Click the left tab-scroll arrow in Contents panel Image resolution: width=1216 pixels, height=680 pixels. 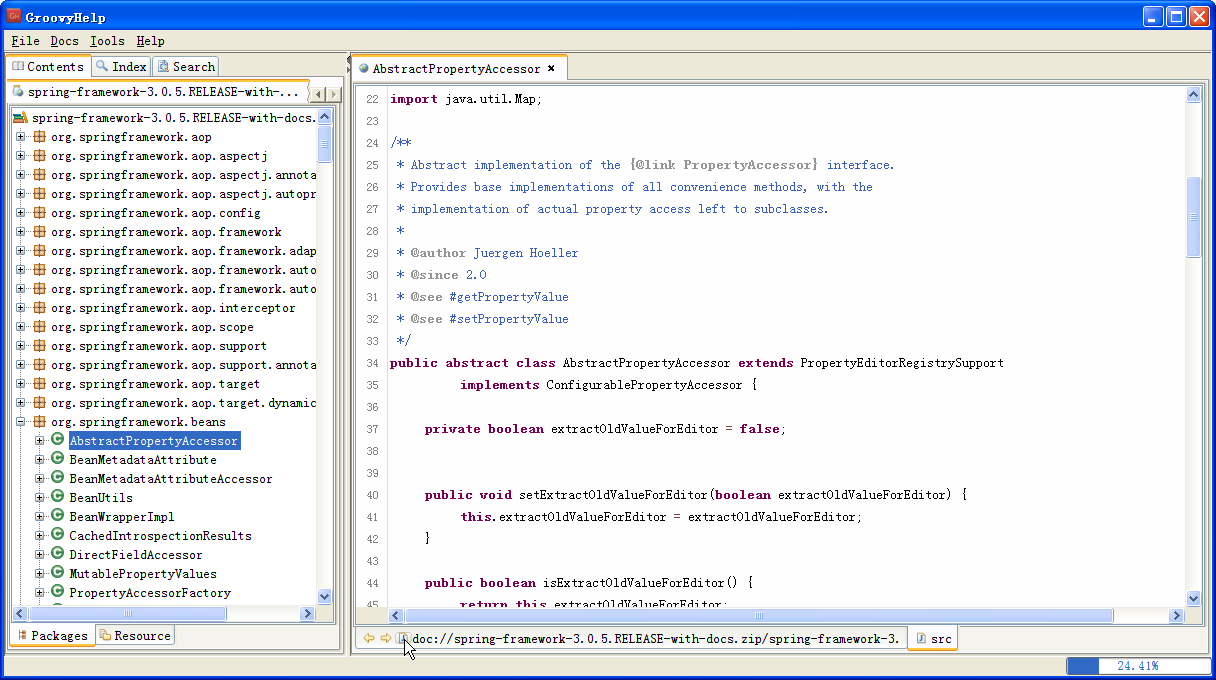pyautogui.click(x=319, y=94)
